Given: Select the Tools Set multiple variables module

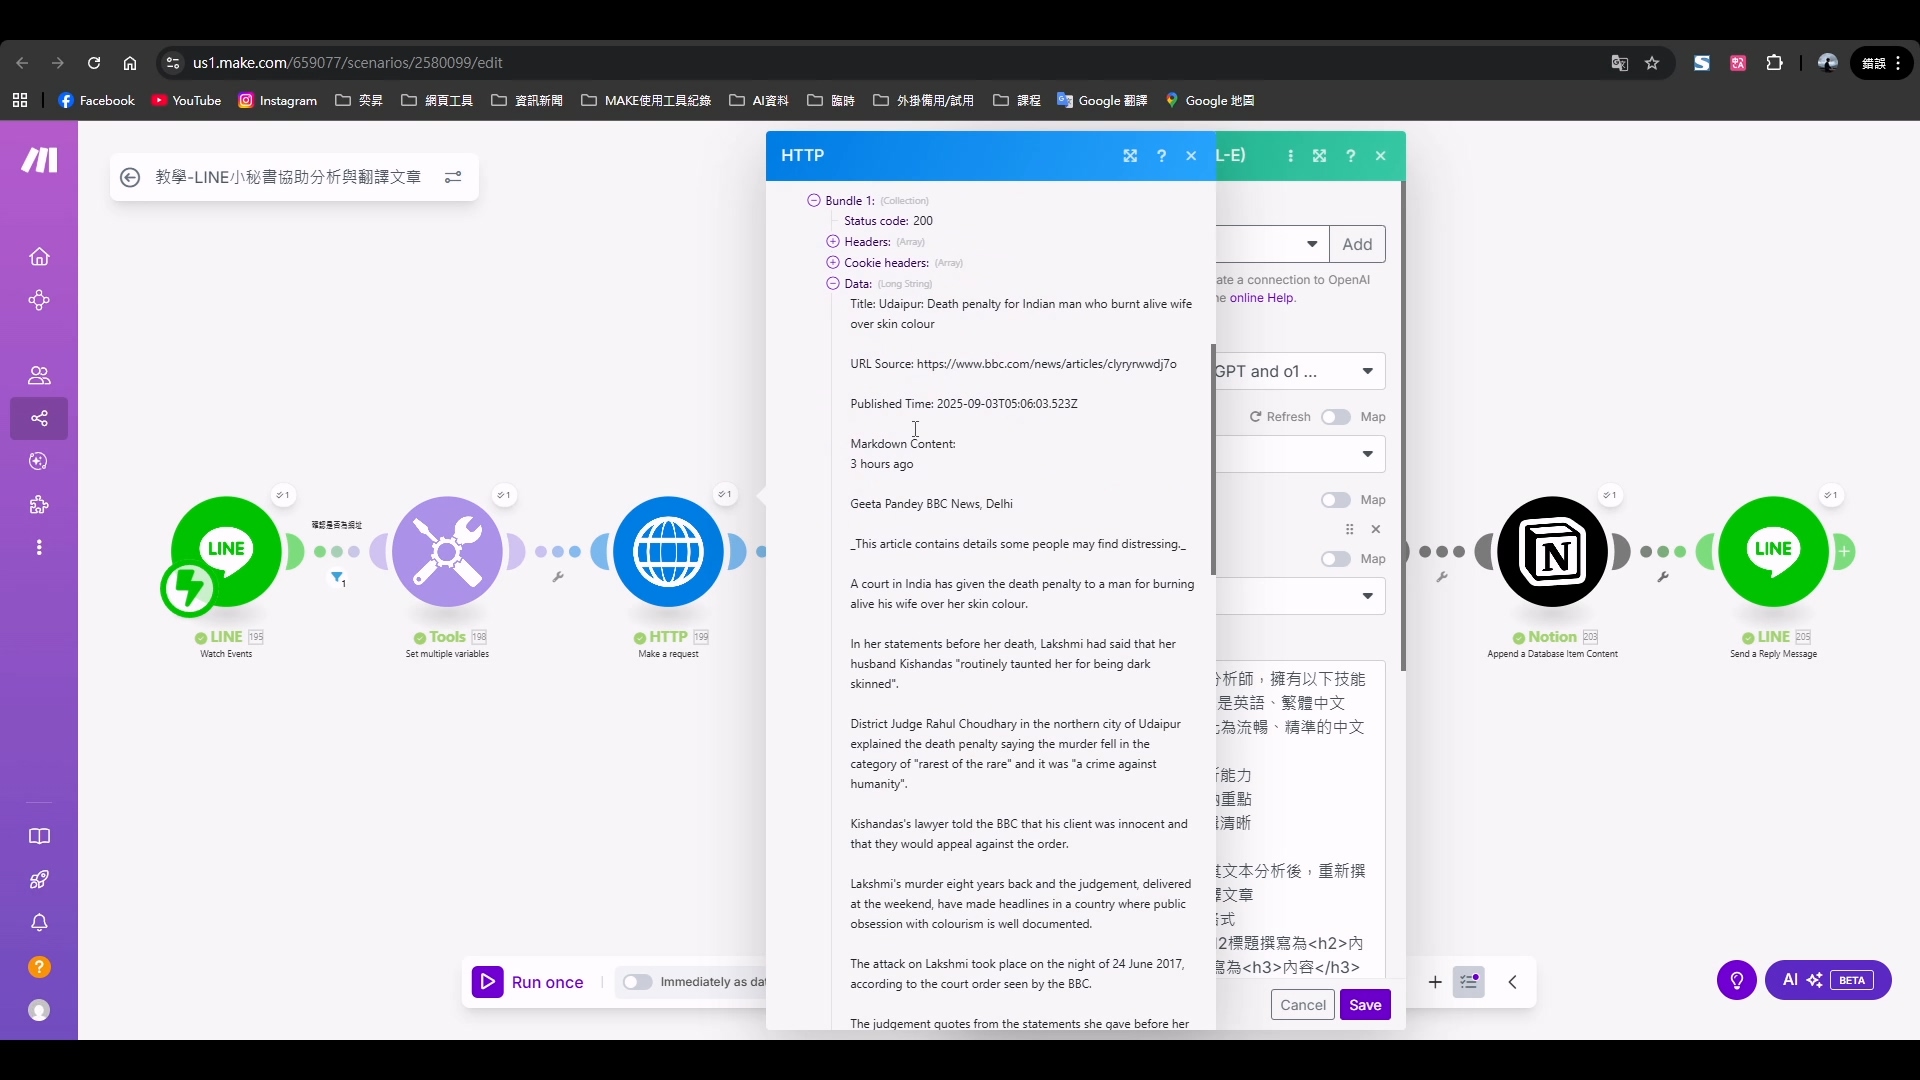Looking at the screenshot, I should pyautogui.click(x=447, y=552).
